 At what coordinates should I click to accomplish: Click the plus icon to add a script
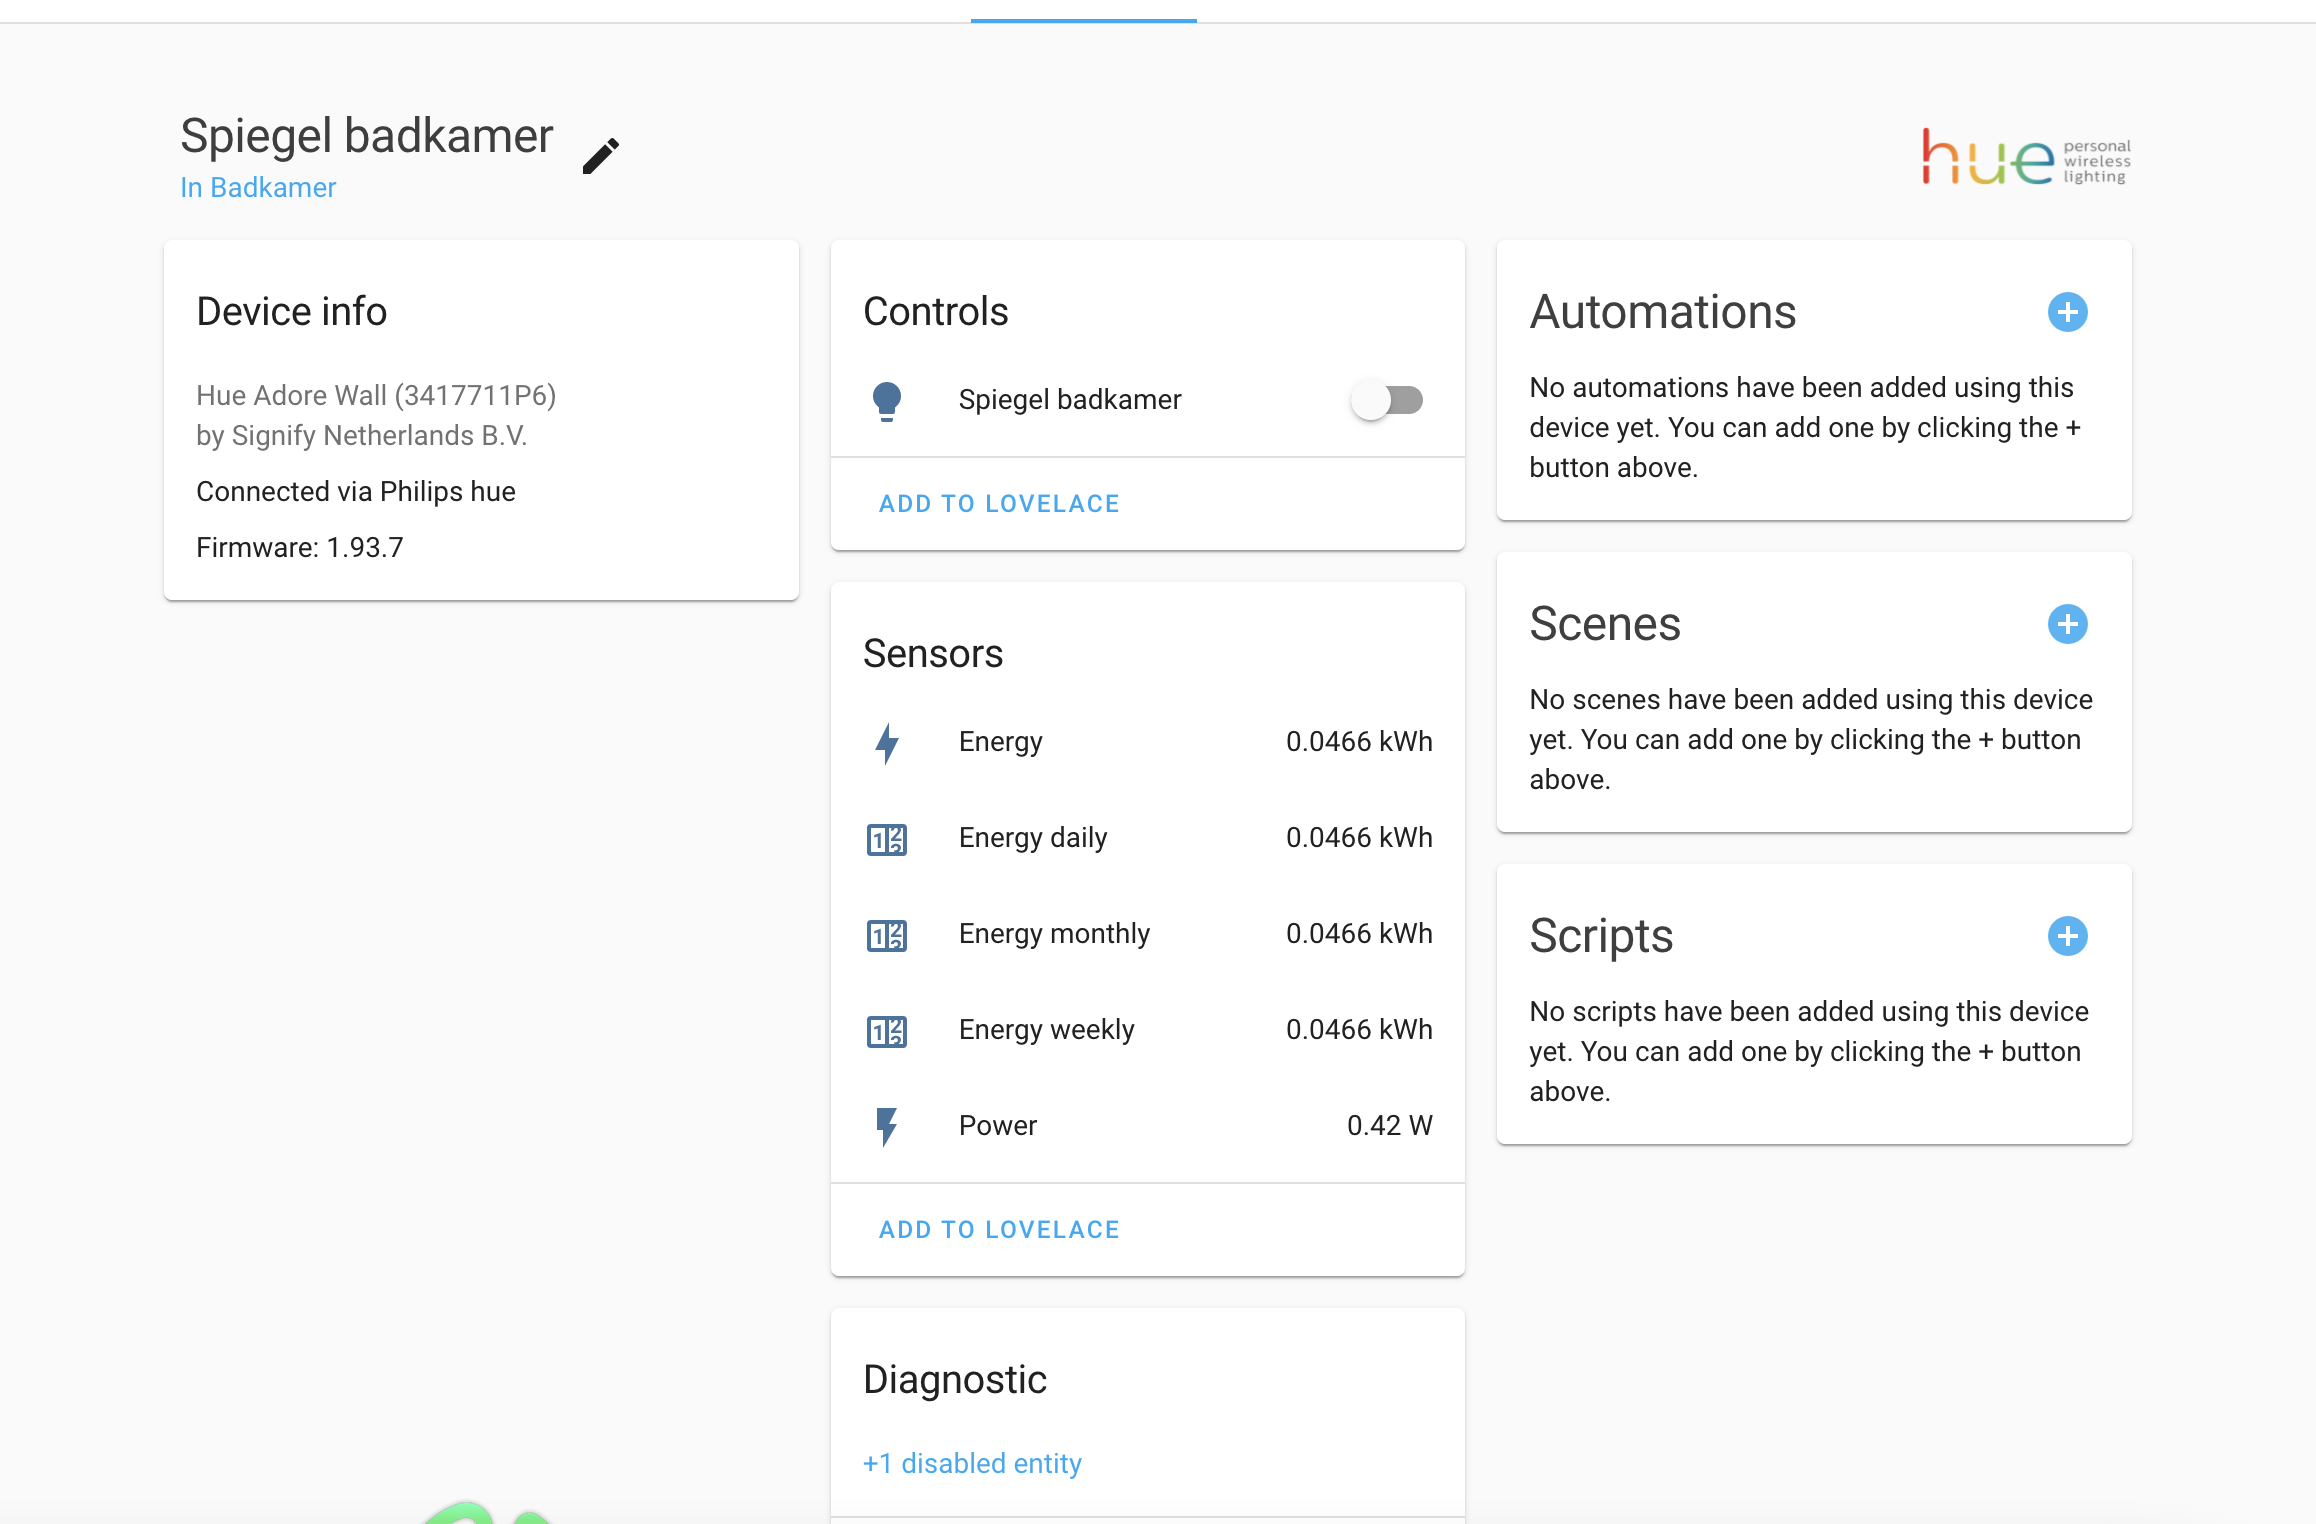click(x=2068, y=936)
